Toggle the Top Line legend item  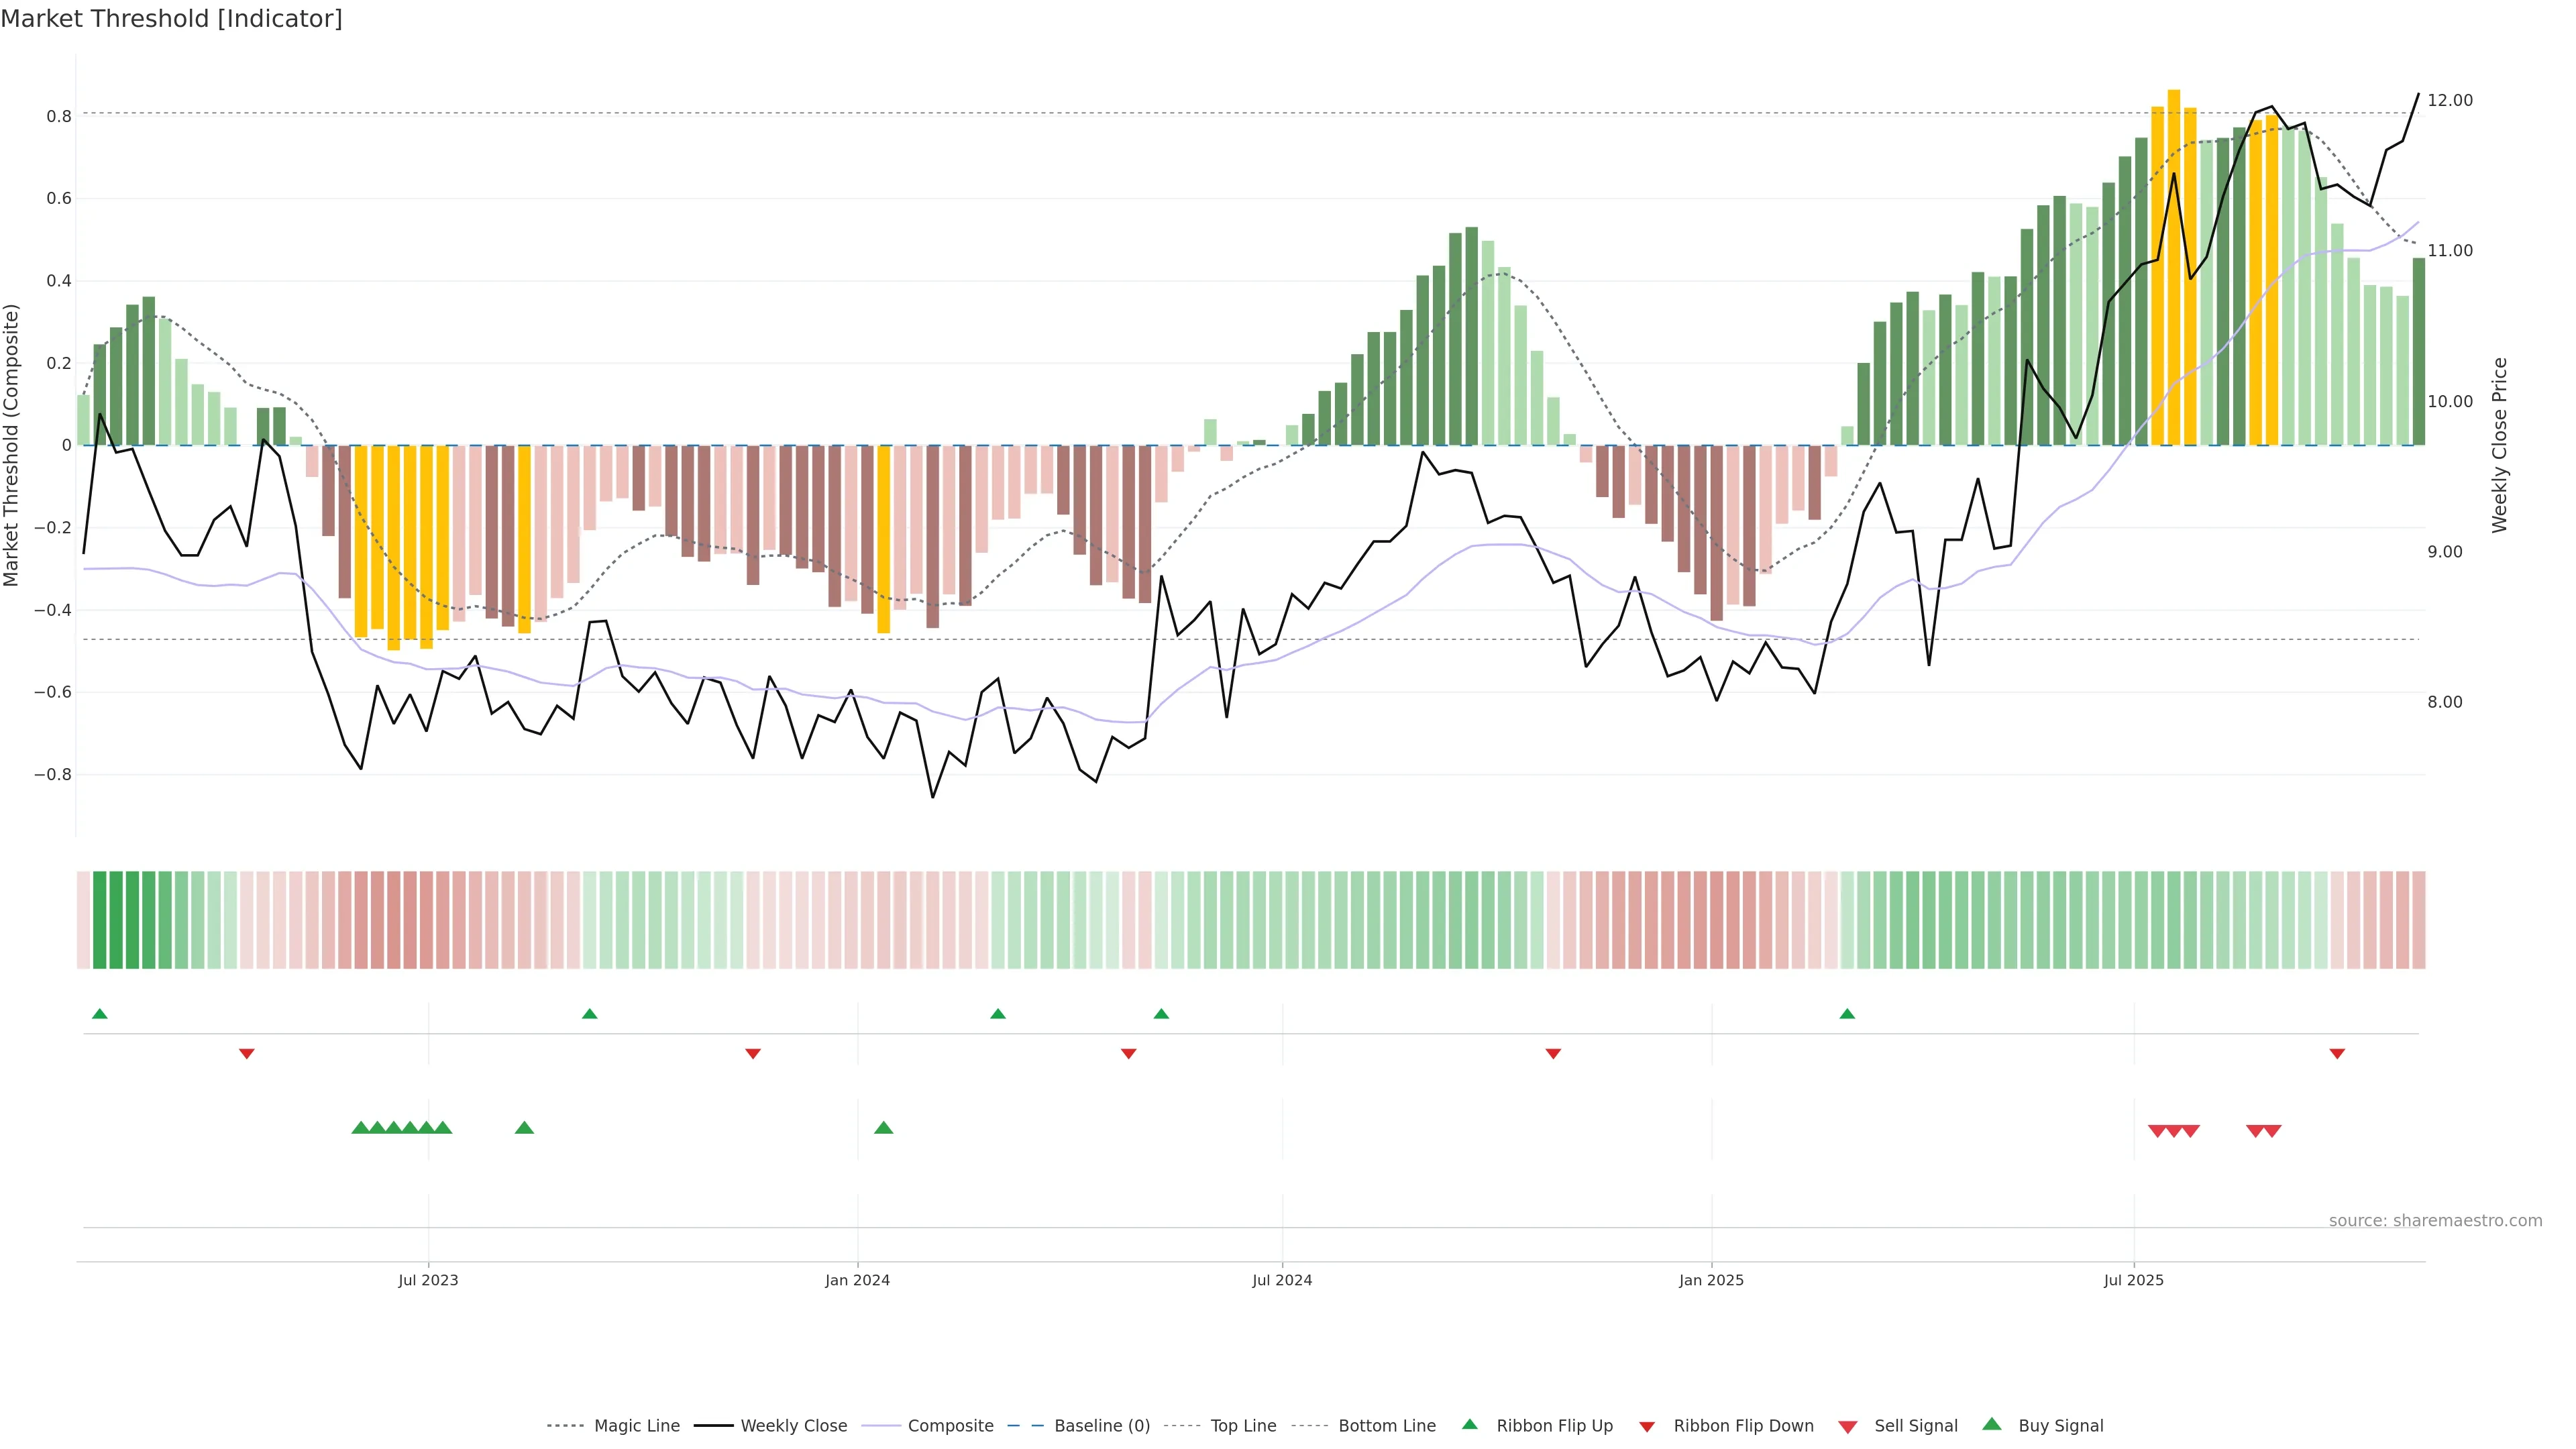click(1243, 1426)
